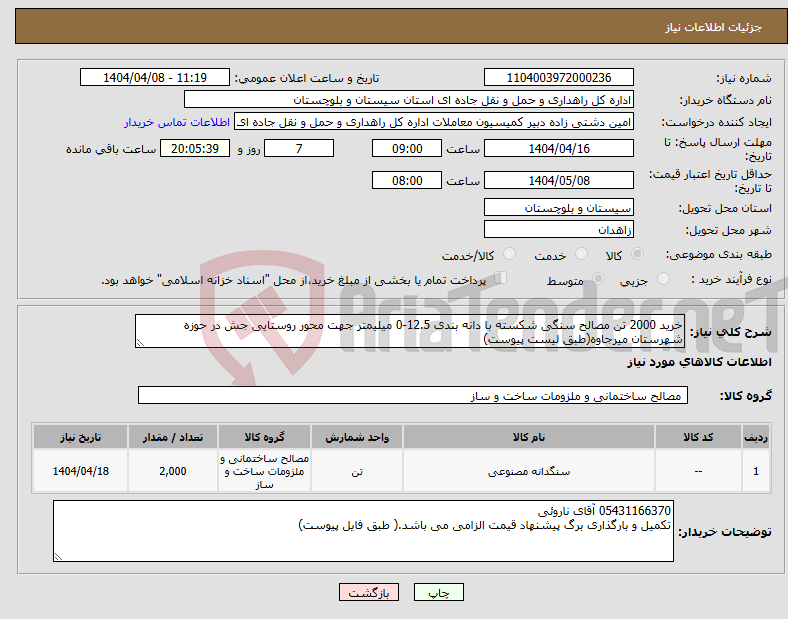Click the delivery city field زاهدان

pos(558,230)
